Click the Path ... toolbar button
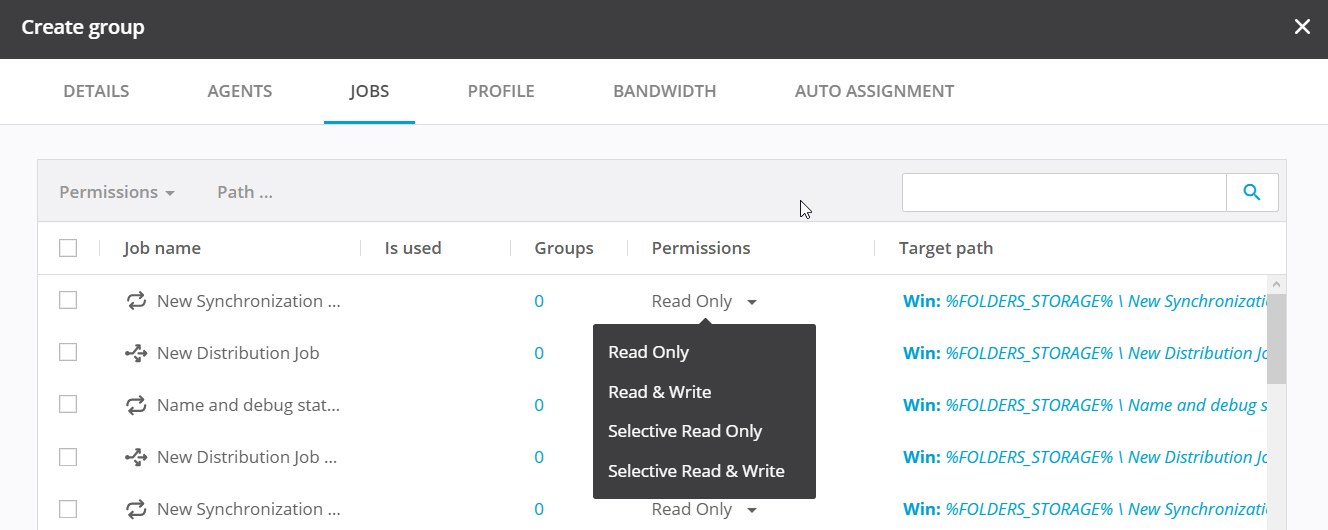This screenshot has height=530, width=1328. pos(245,192)
